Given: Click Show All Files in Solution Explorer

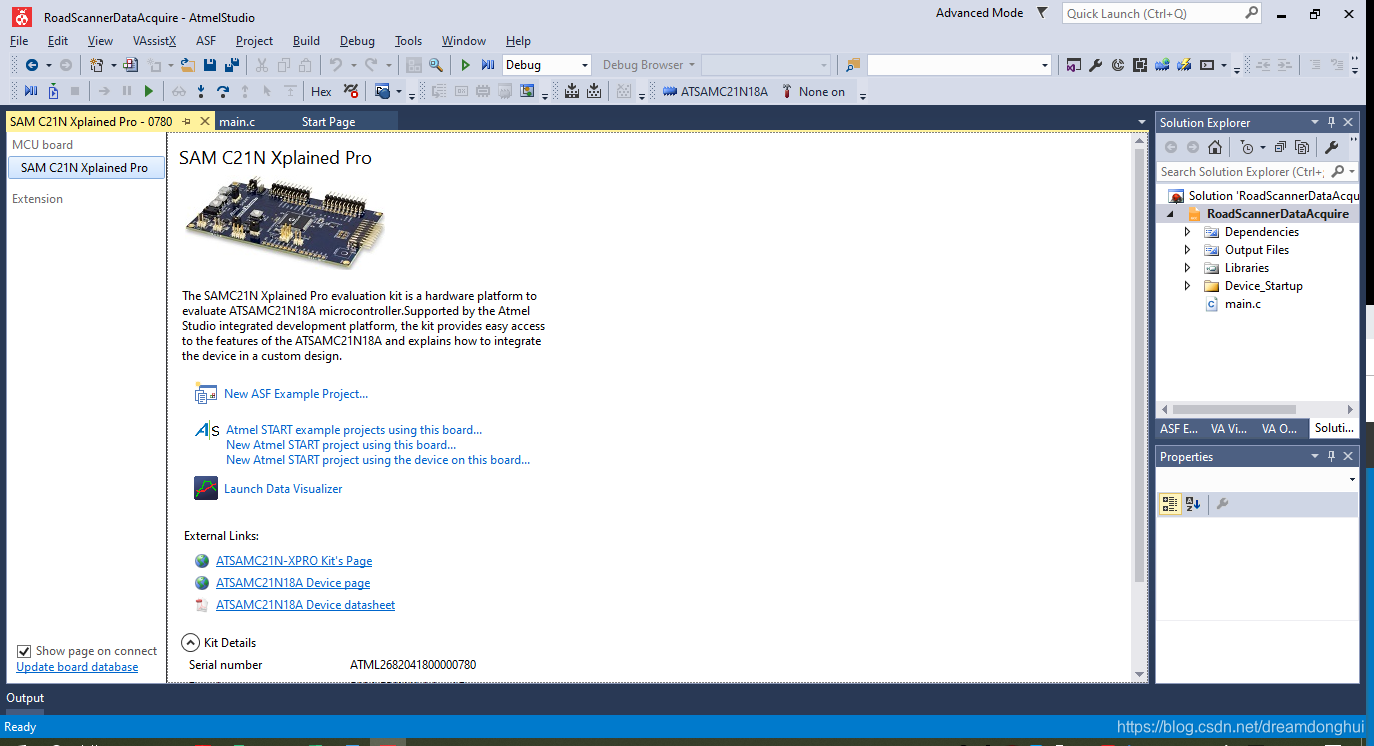Looking at the screenshot, I should pyautogui.click(x=1301, y=147).
